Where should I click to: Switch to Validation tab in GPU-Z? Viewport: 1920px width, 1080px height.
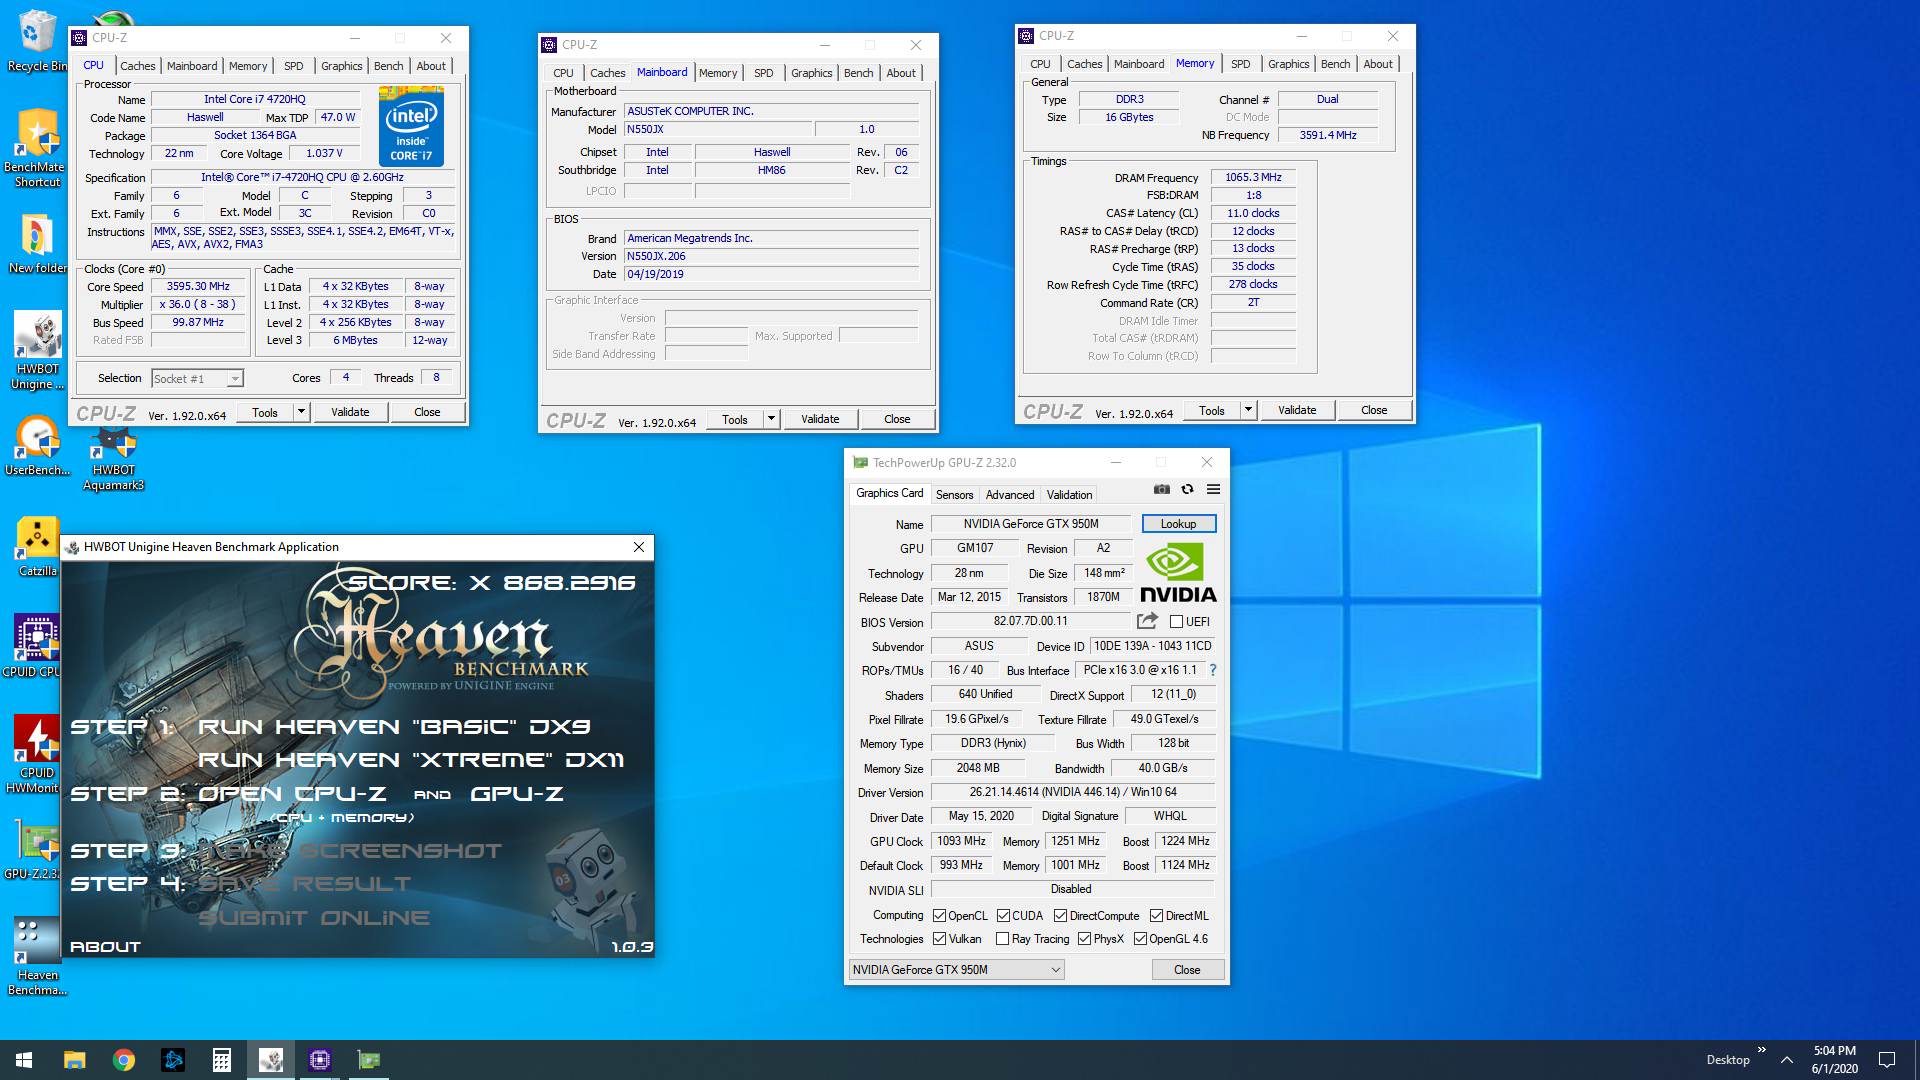(1069, 495)
